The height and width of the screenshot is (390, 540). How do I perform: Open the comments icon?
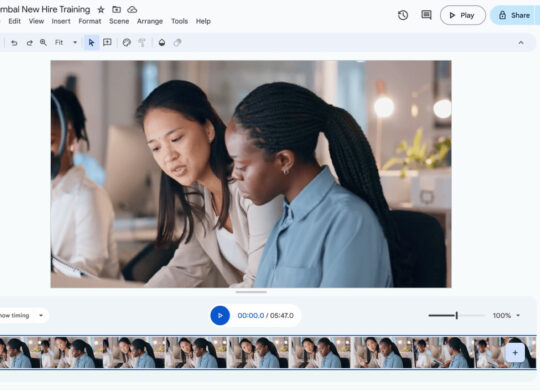point(426,15)
